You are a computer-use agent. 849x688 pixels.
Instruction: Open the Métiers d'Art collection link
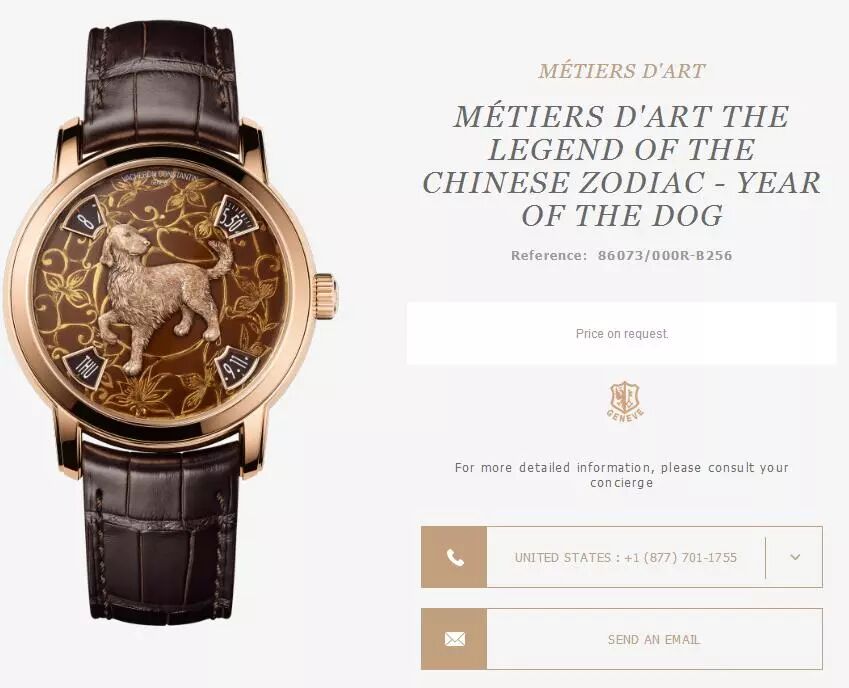(x=622, y=71)
